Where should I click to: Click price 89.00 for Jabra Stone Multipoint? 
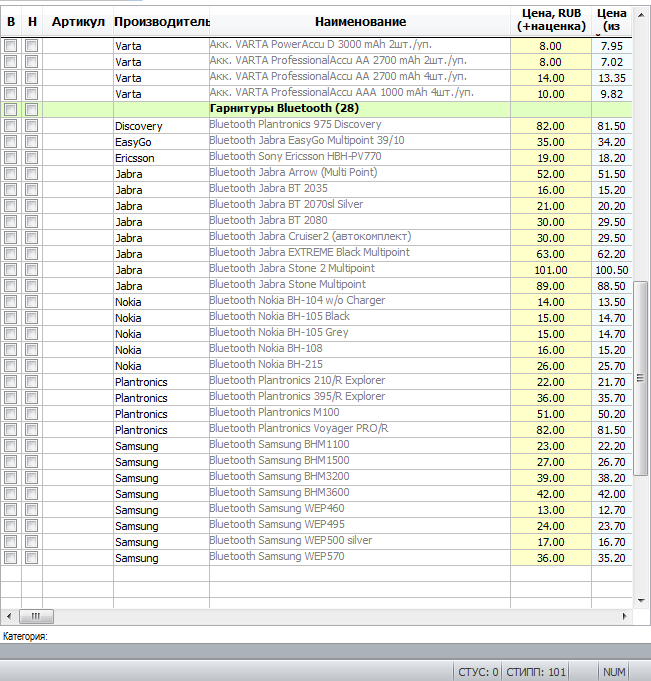[x=551, y=286]
